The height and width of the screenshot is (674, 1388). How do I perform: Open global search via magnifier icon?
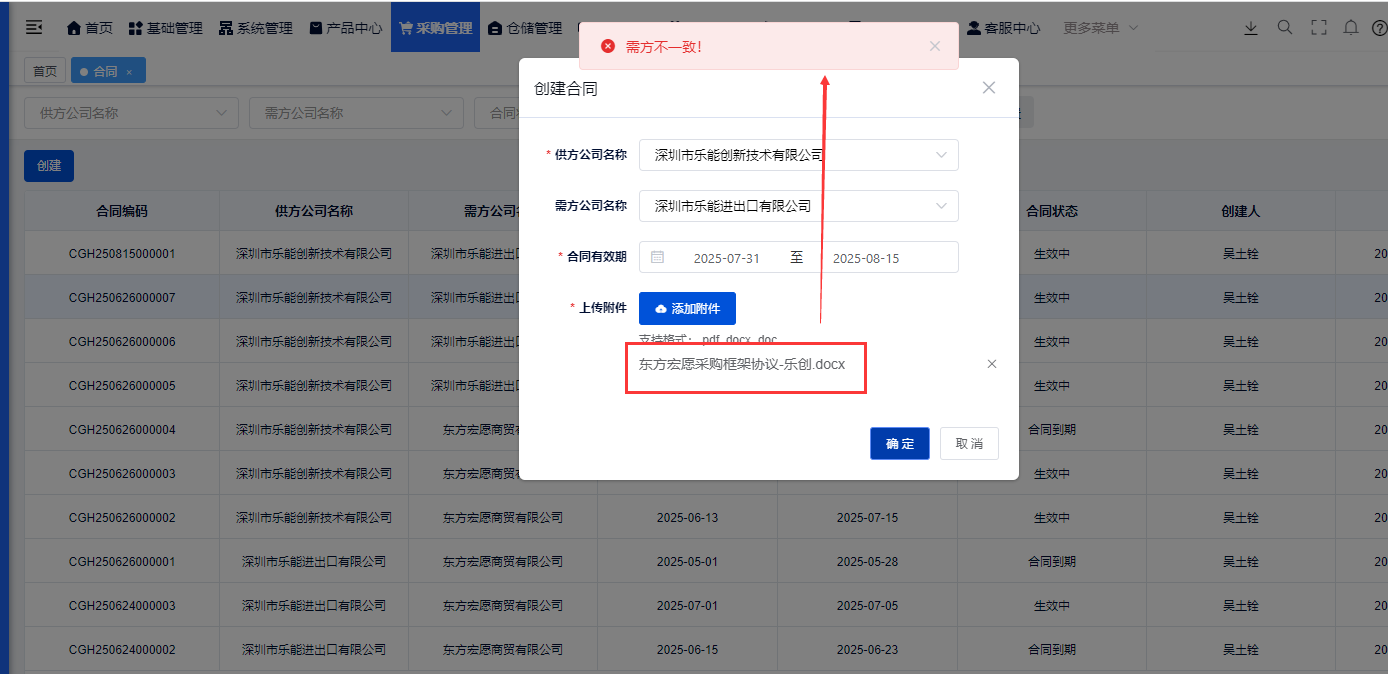point(1285,28)
